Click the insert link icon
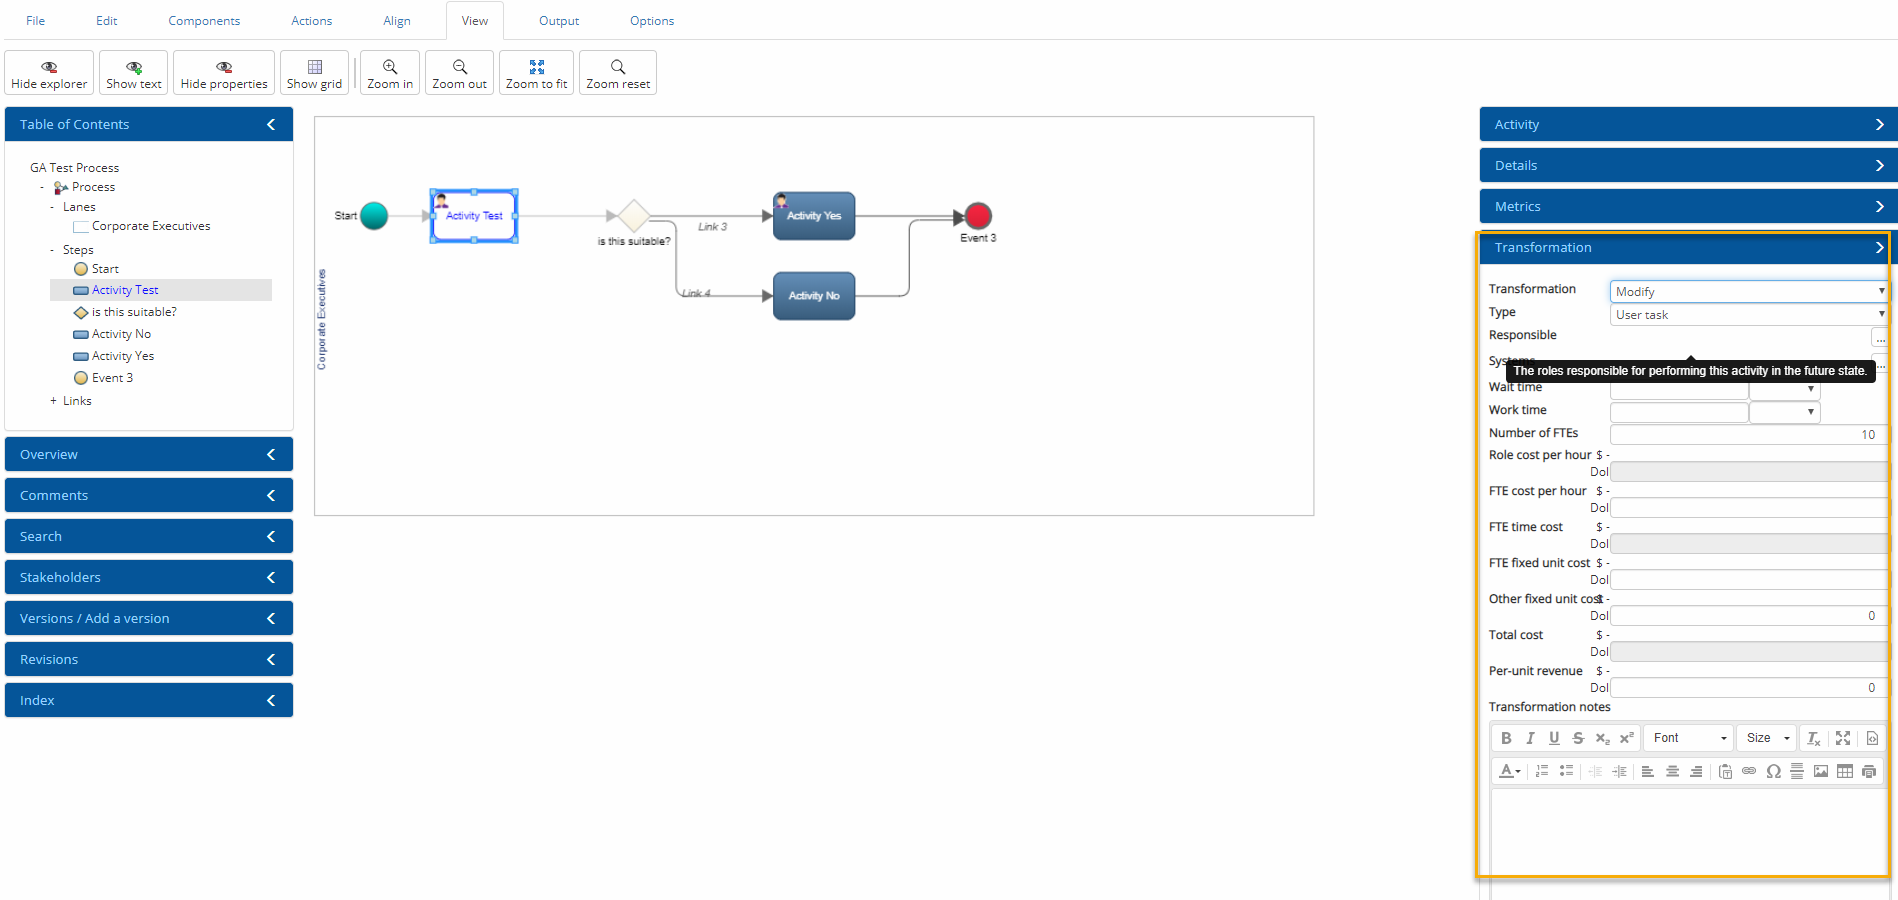 [x=1749, y=771]
